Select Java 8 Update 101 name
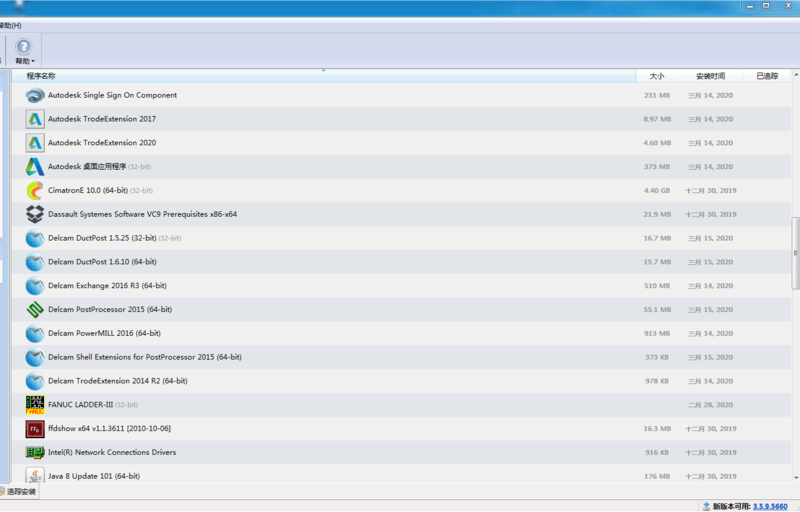 point(94,476)
